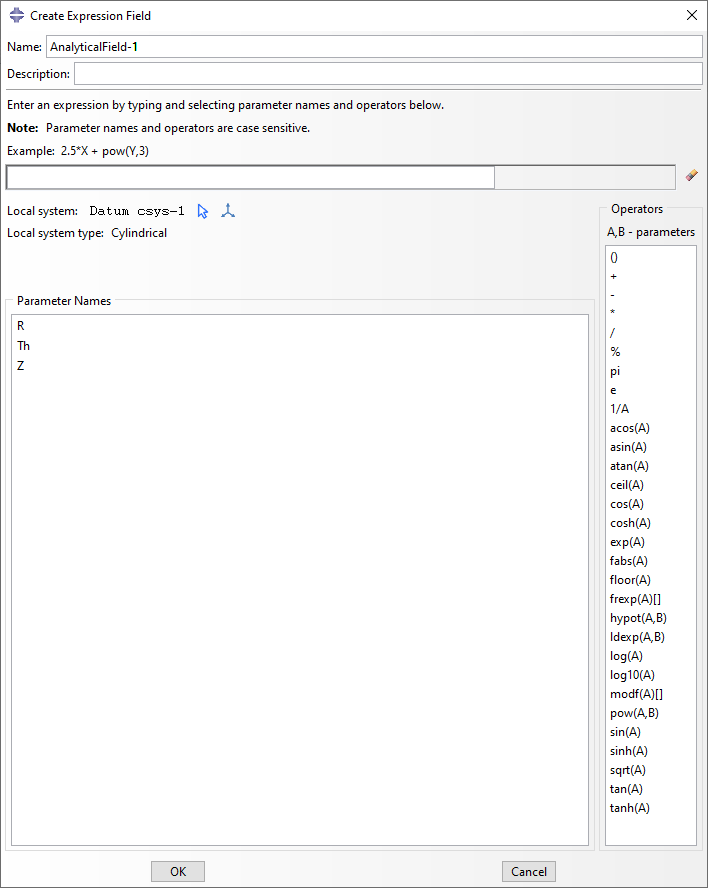The height and width of the screenshot is (888, 708).
Task: Select the modf(A)[] function
Action: [636, 694]
